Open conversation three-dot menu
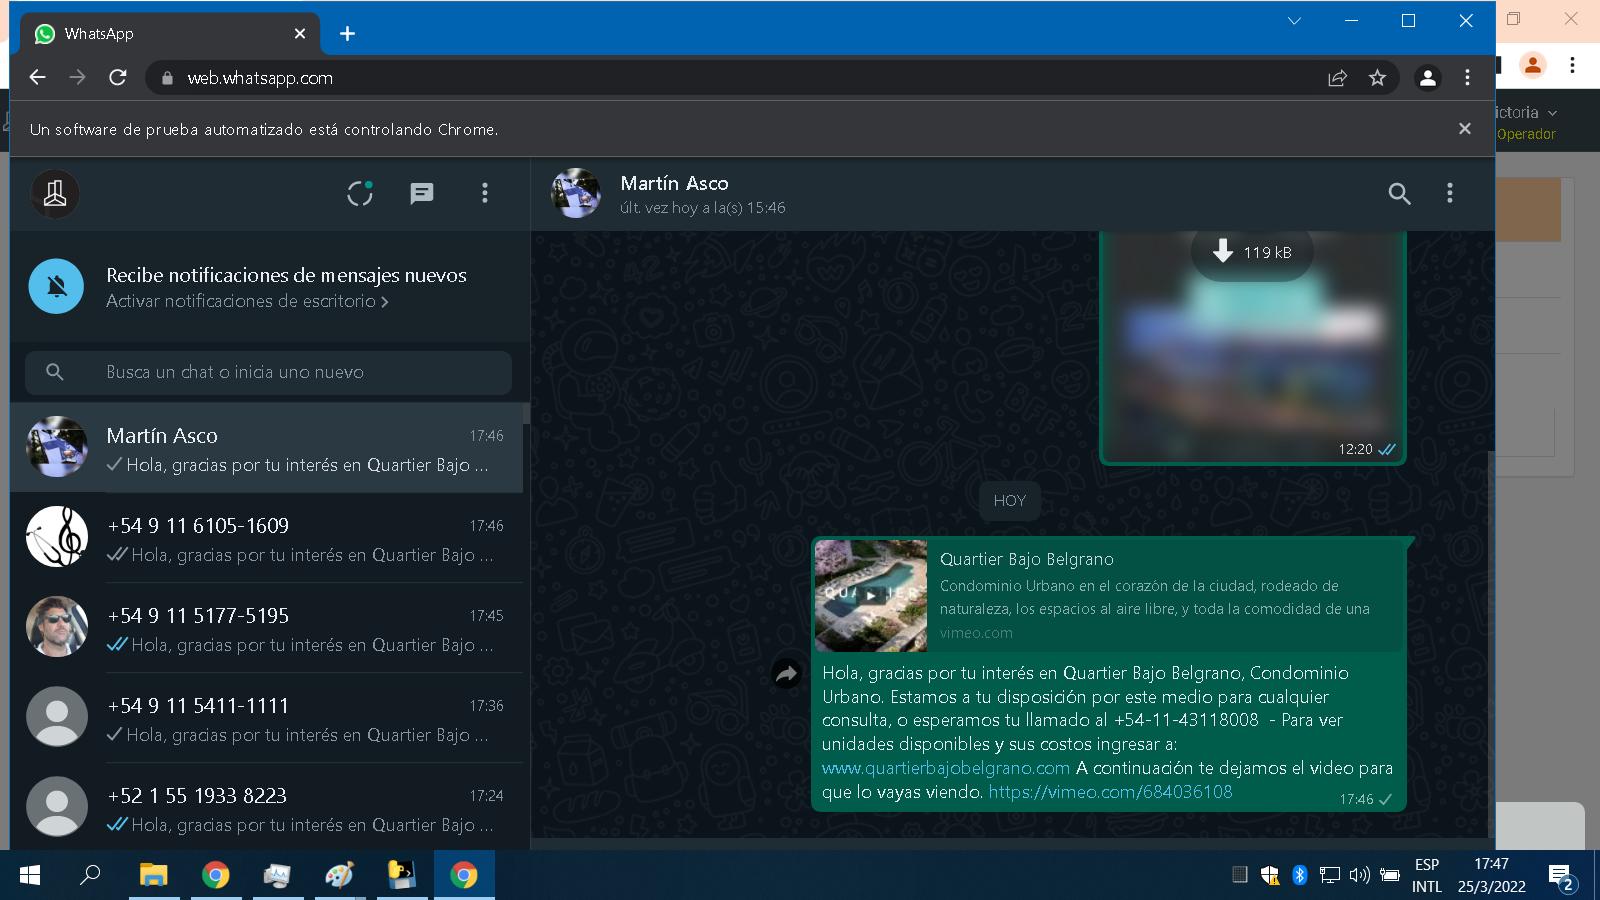 1450,193
